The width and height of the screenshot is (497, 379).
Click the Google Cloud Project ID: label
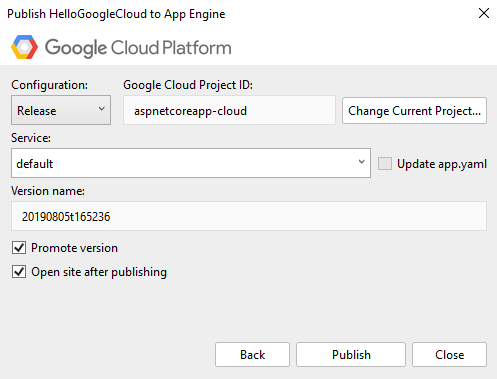188,85
